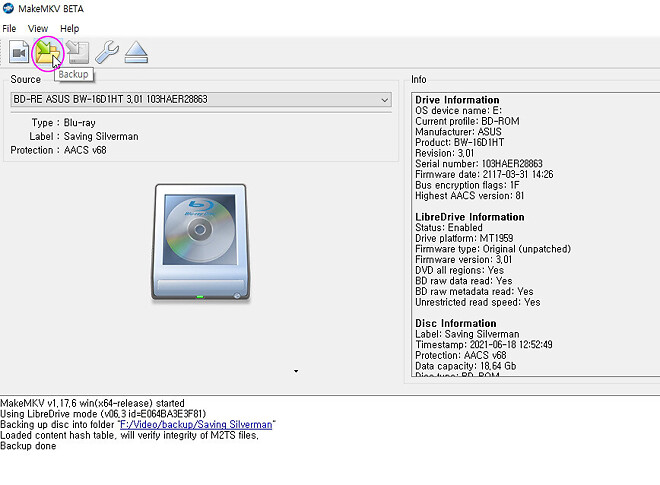Click the 'Using LibreDrive mode' log line
The image size is (660, 485).
(x=103, y=414)
